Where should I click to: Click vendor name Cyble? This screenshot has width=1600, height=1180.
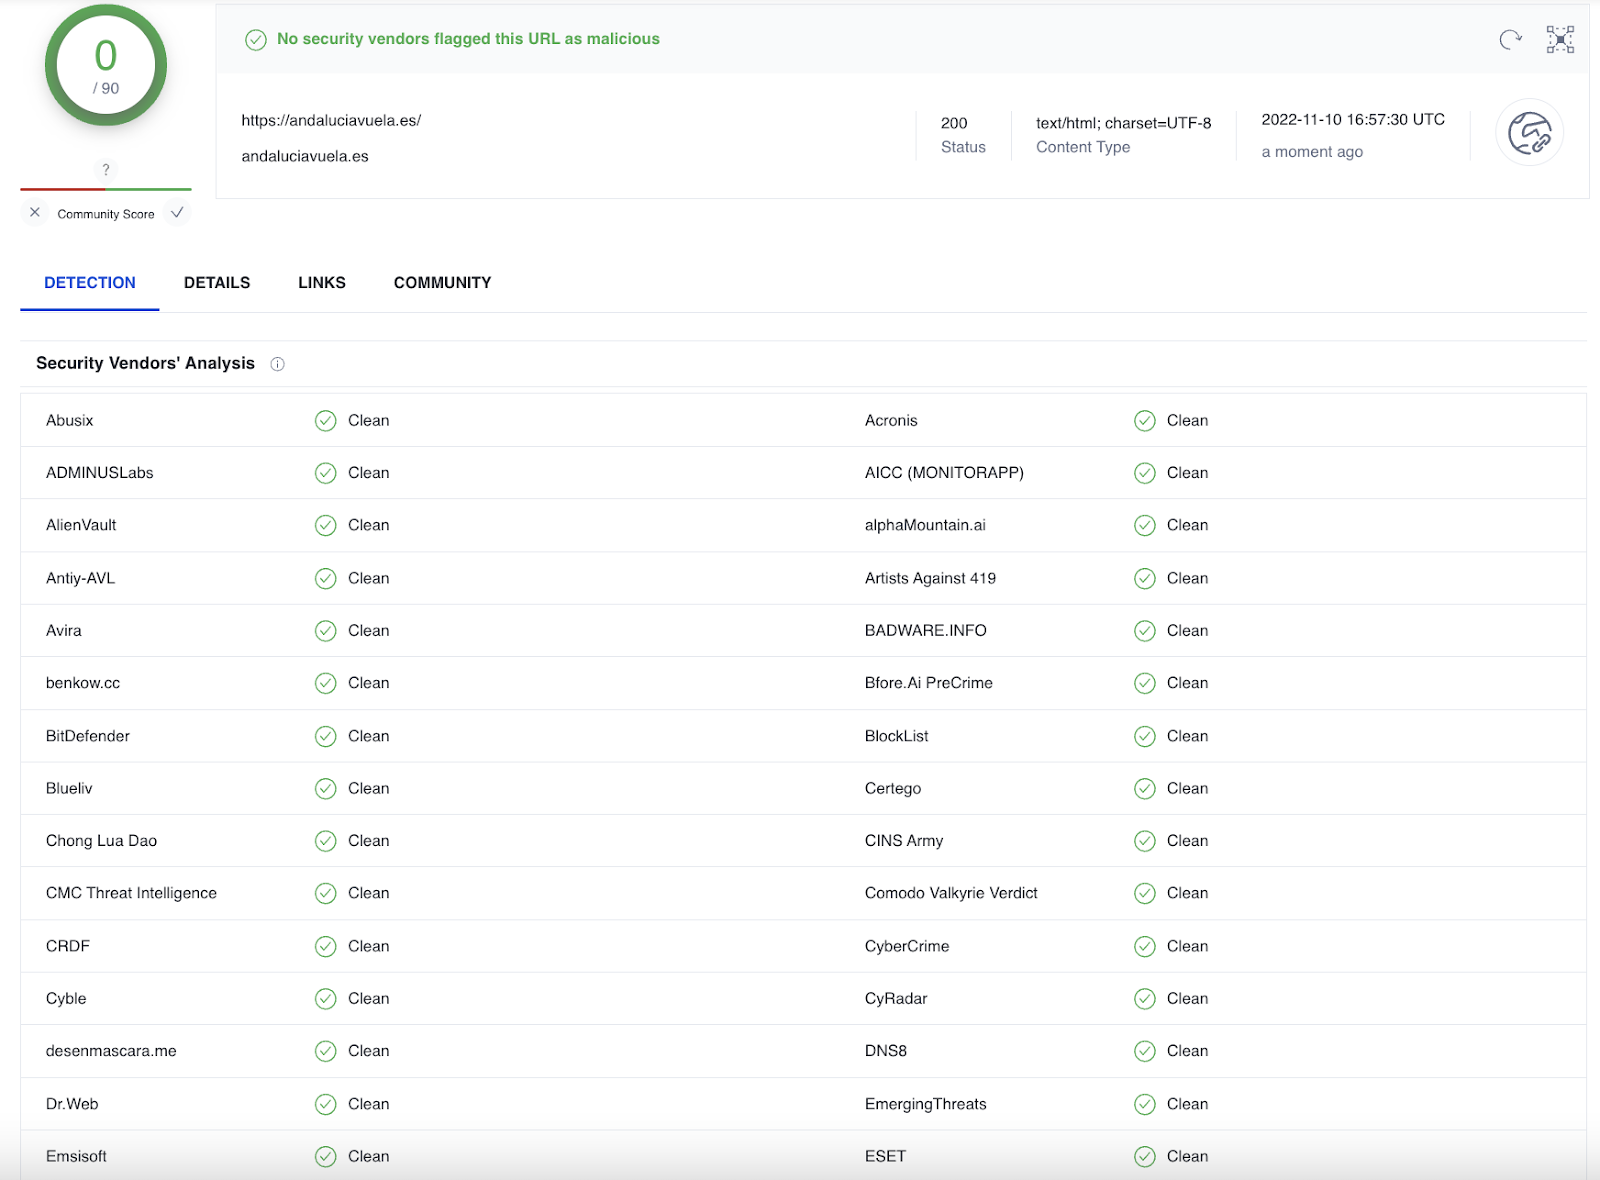pyautogui.click(x=66, y=999)
